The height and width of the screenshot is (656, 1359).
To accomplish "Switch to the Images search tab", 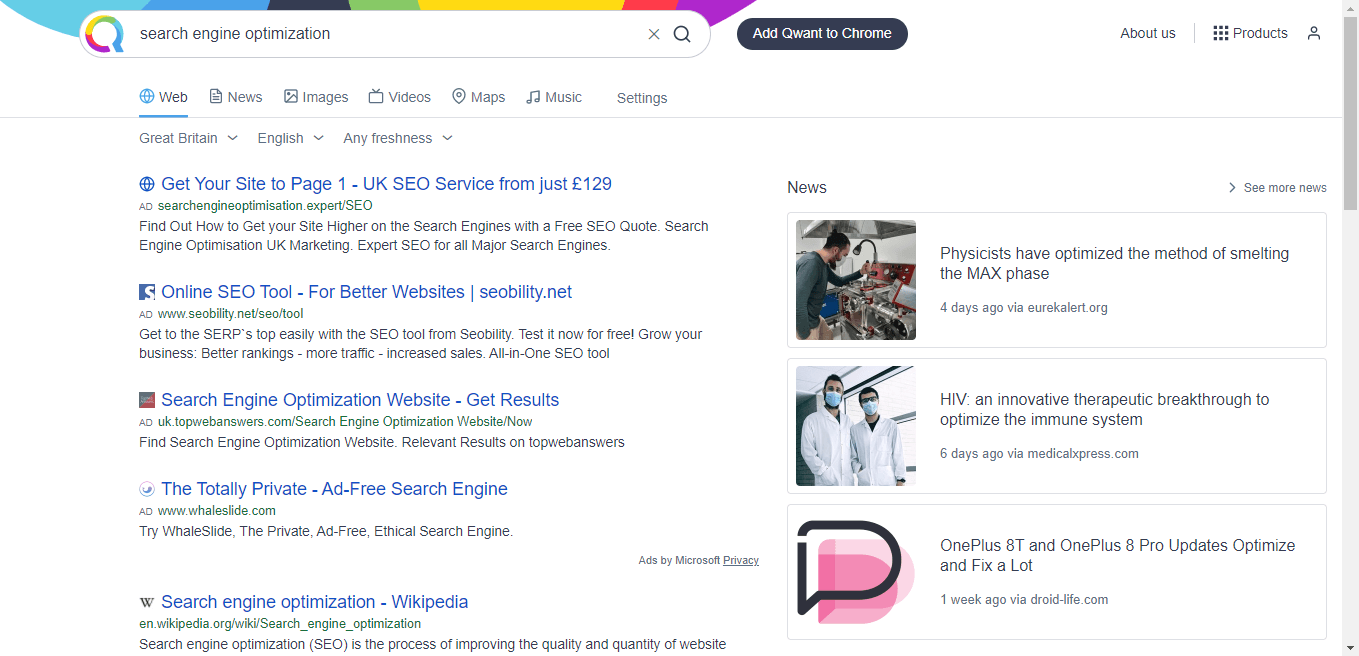I will [316, 96].
